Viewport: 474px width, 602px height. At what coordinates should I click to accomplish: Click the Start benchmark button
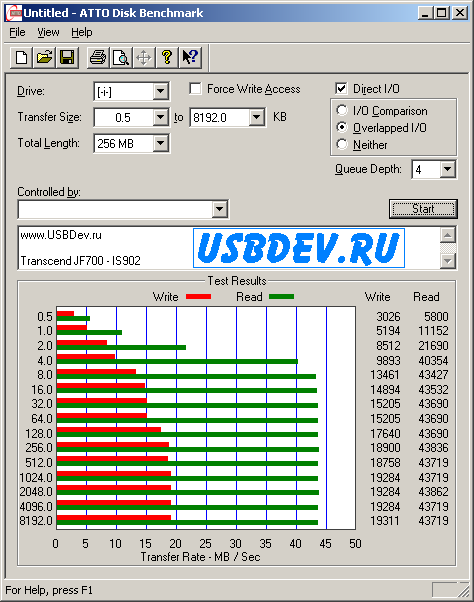(x=423, y=209)
